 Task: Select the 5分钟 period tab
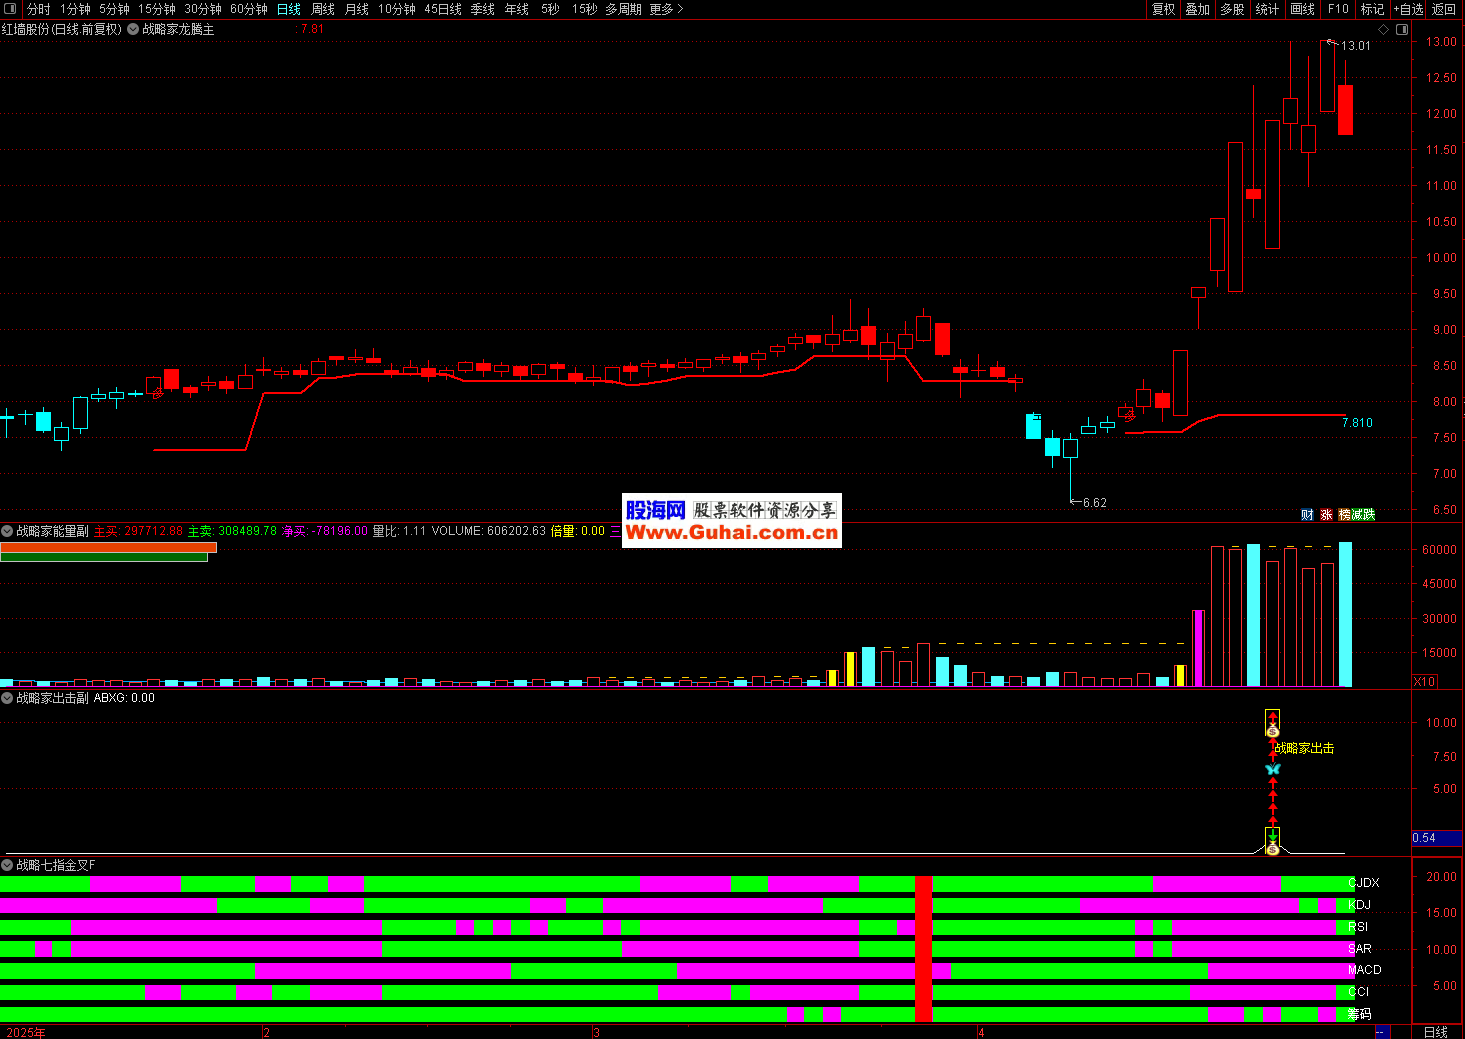pyautogui.click(x=114, y=9)
